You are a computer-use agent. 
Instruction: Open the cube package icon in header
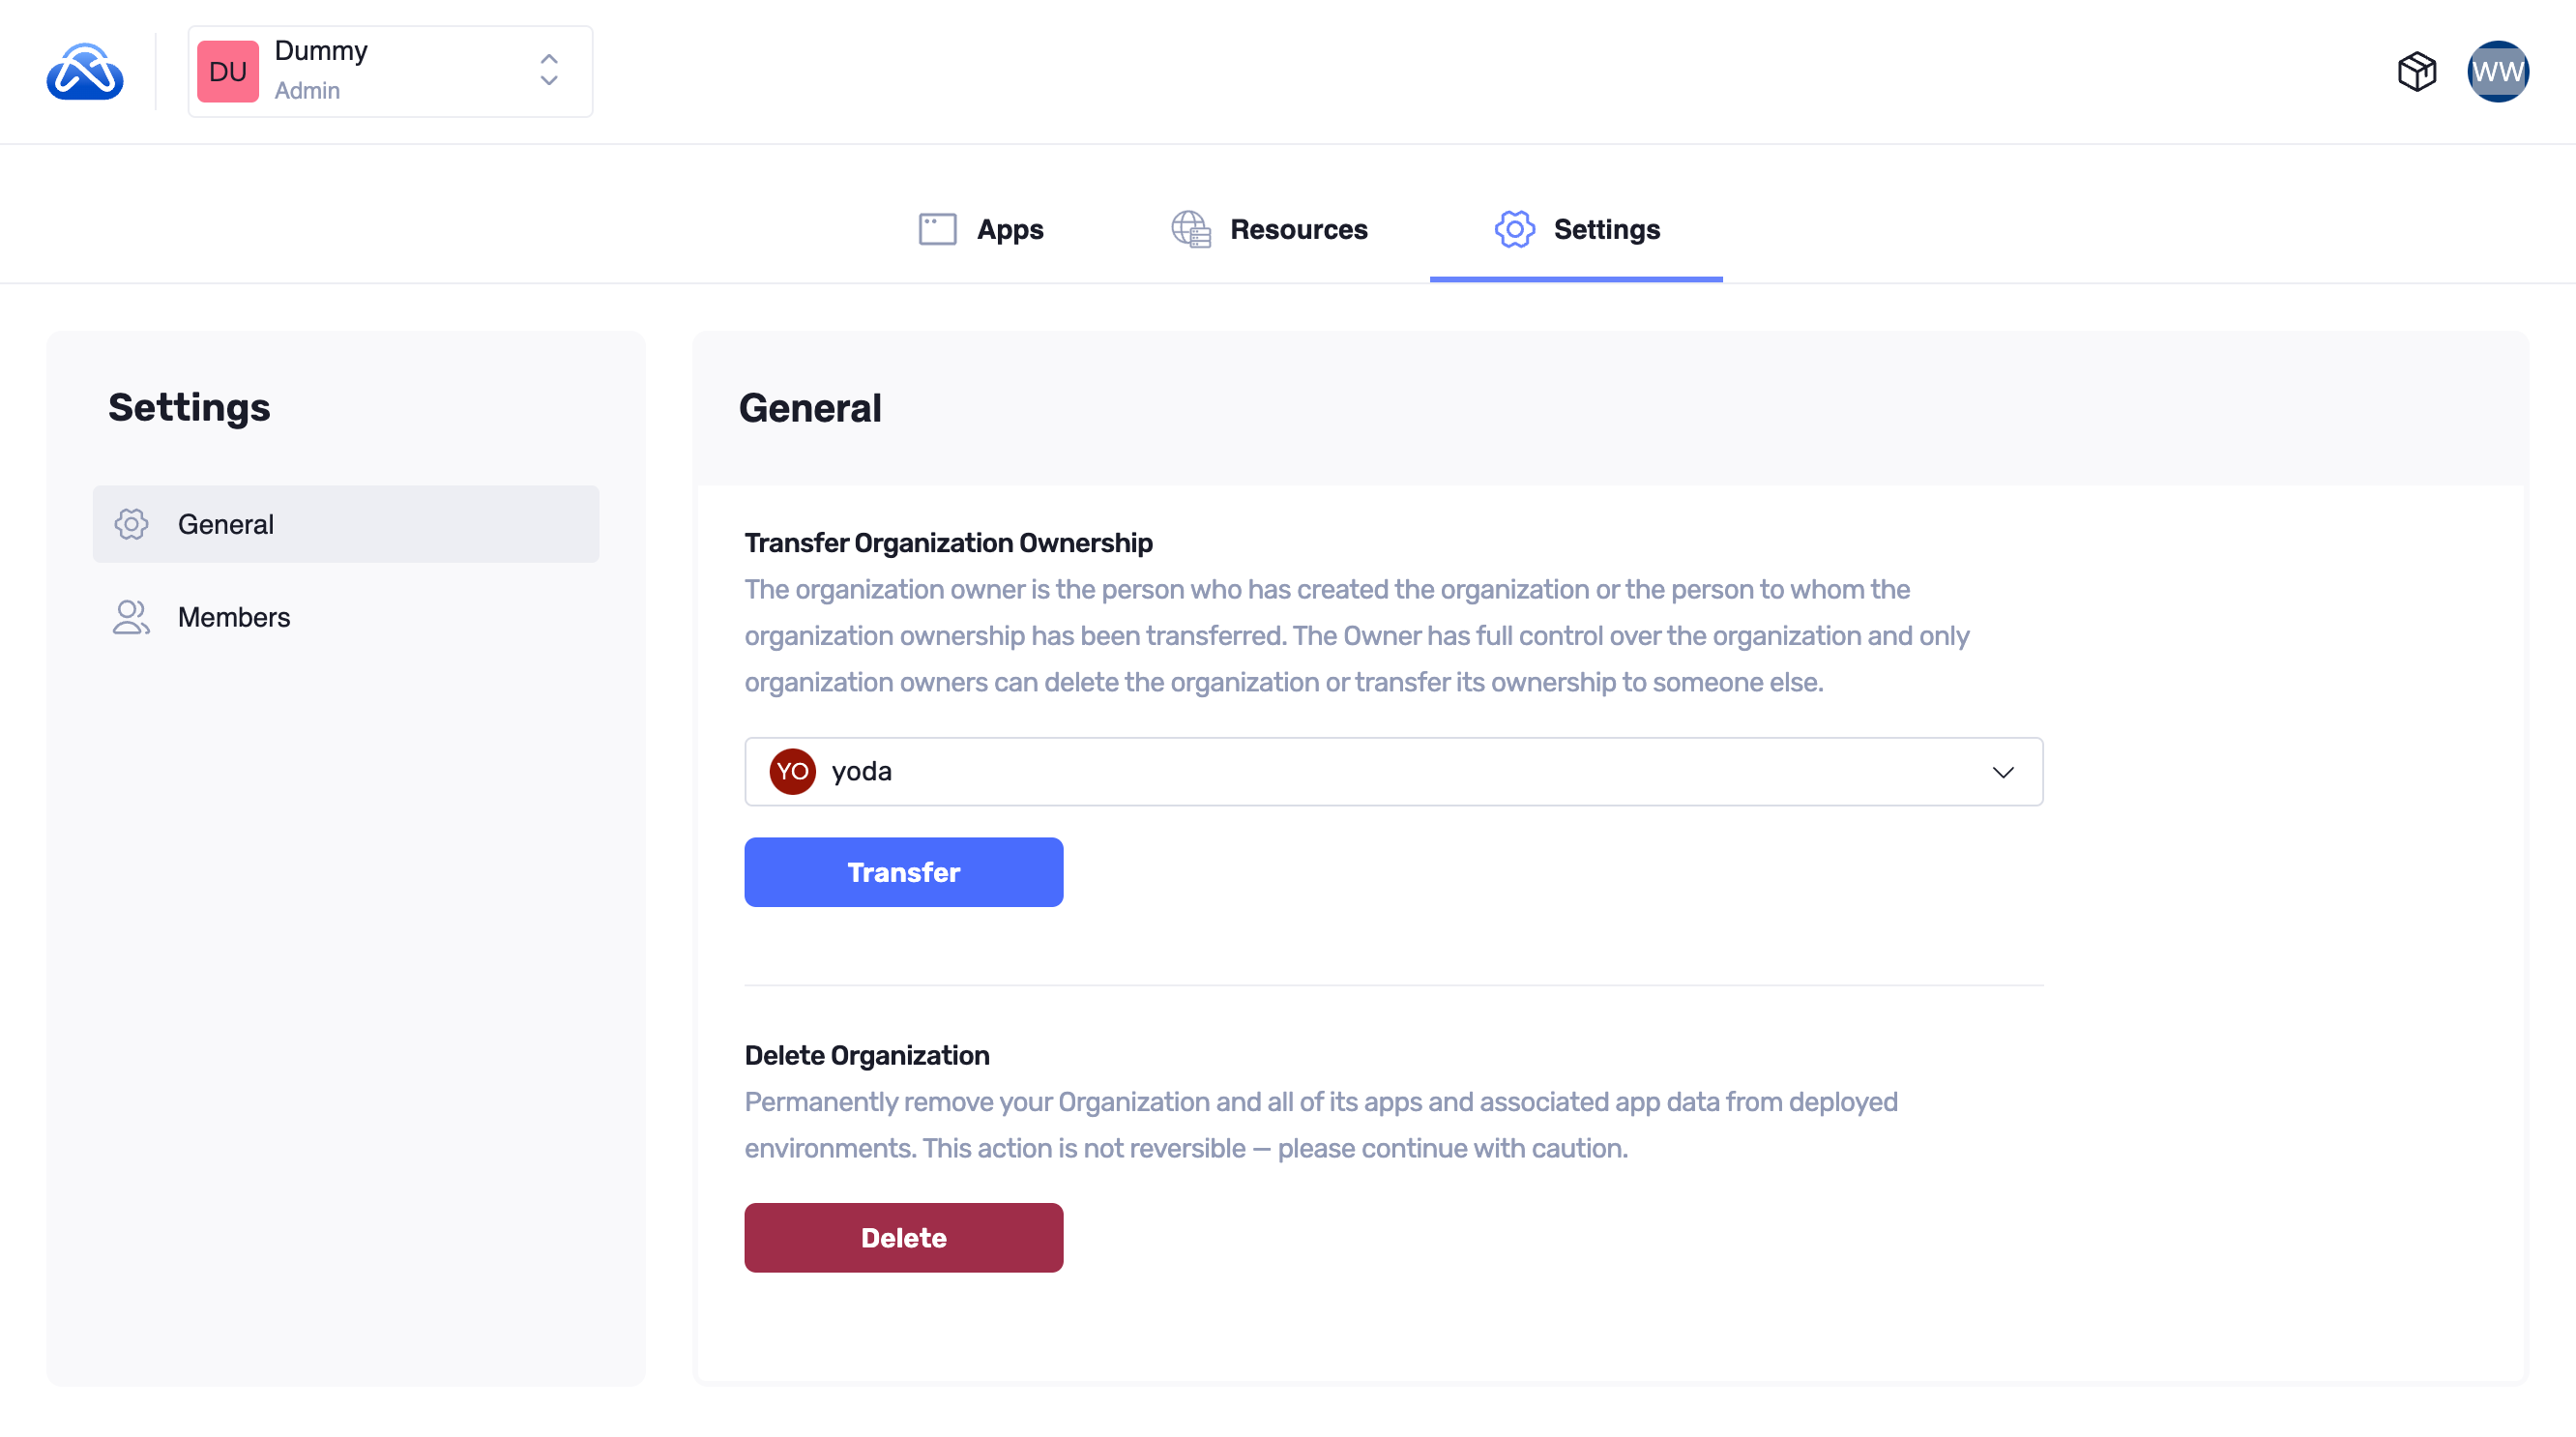(2416, 72)
